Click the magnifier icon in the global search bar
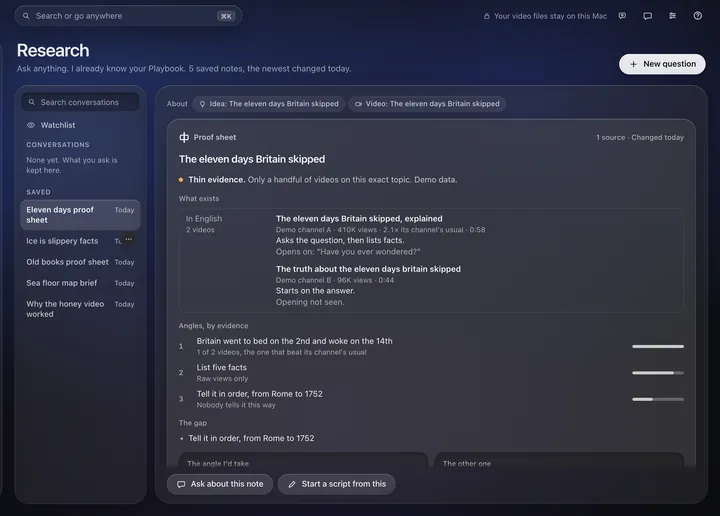This screenshot has height=516, width=720. pyautogui.click(x=26, y=16)
